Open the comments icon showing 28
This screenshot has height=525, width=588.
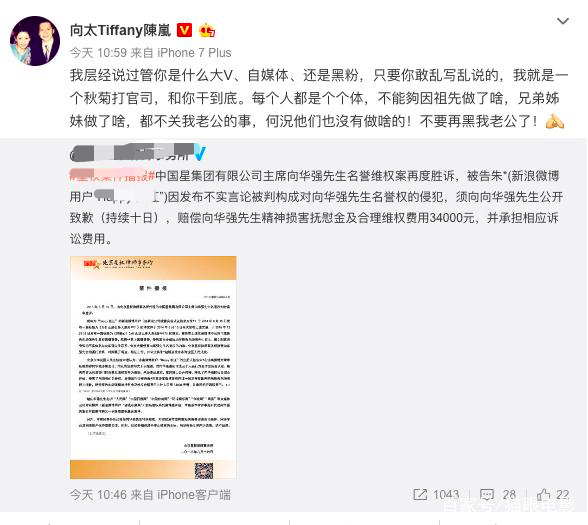tap(487, 495)
